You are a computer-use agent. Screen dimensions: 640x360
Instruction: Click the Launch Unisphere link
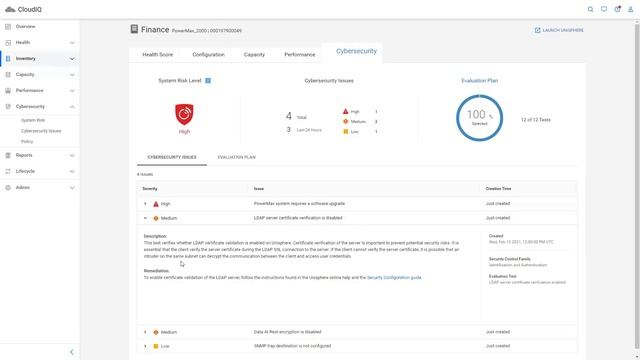click(562, 30)
